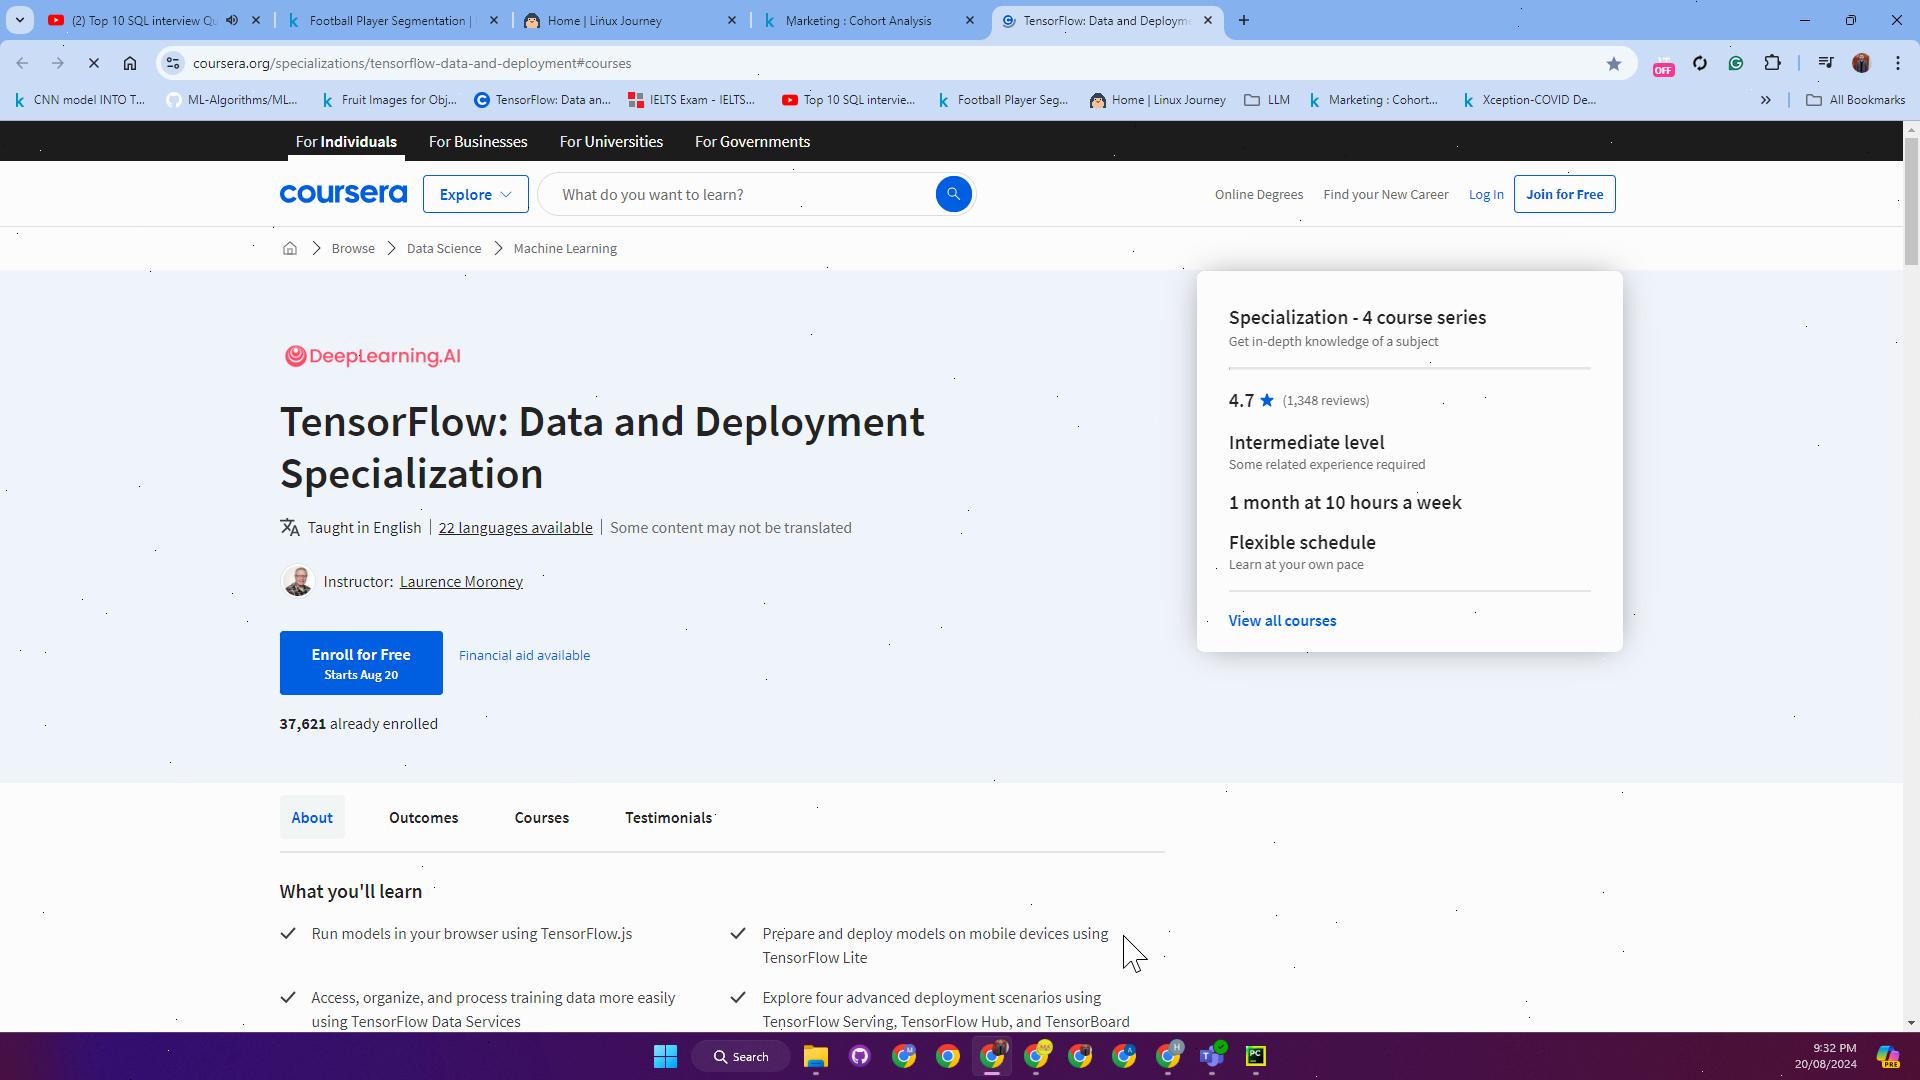
Task: Select the Outcomes section tab
Action: coord(423,817)
